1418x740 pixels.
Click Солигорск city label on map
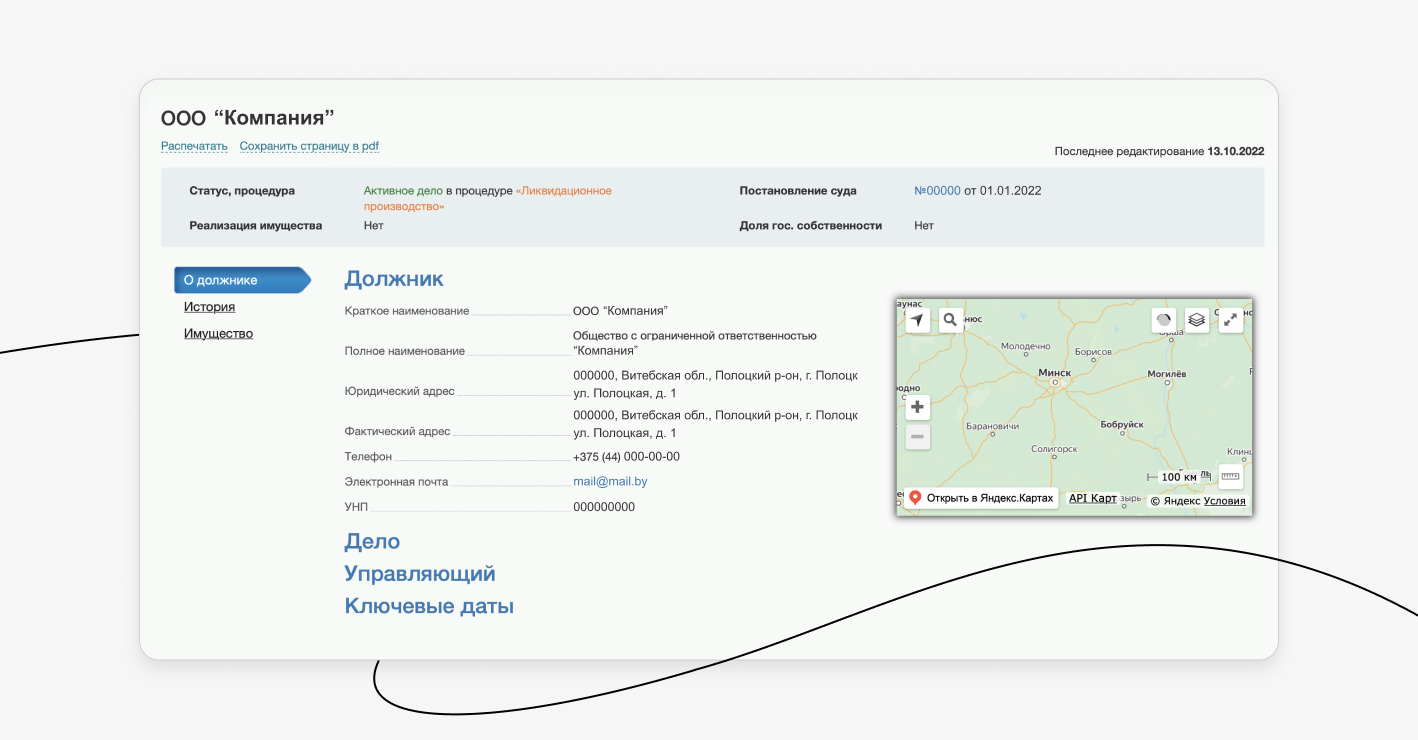[1053, 449]
